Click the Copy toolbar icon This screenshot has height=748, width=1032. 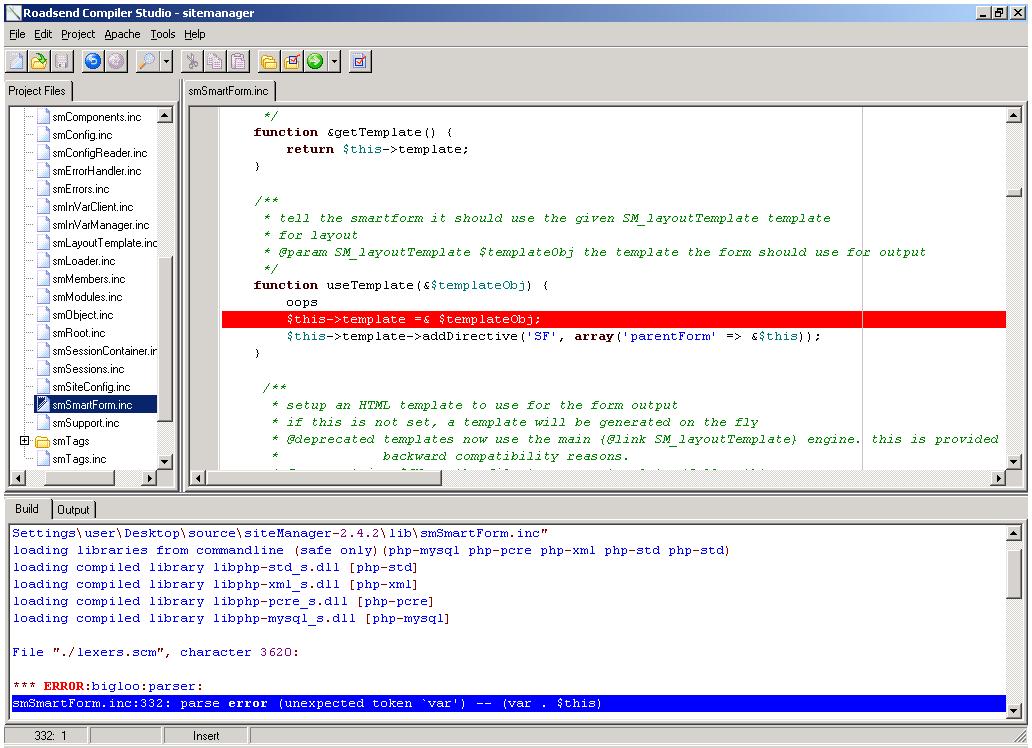[215, 61]
